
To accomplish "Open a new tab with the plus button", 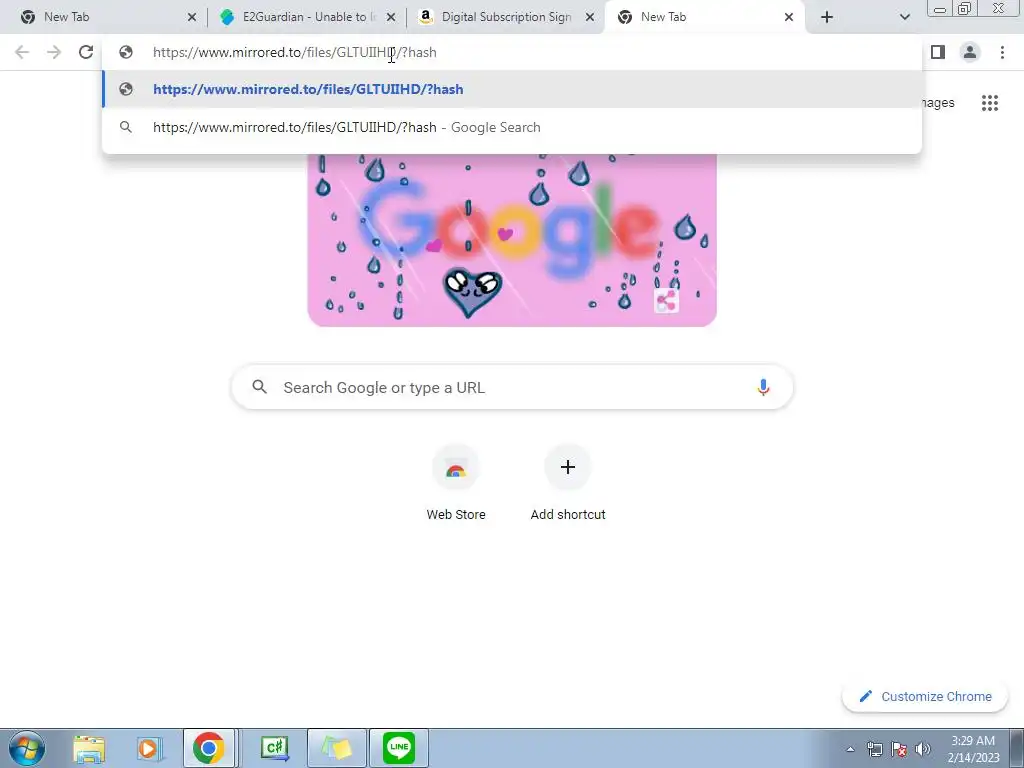I will [827, 17].
